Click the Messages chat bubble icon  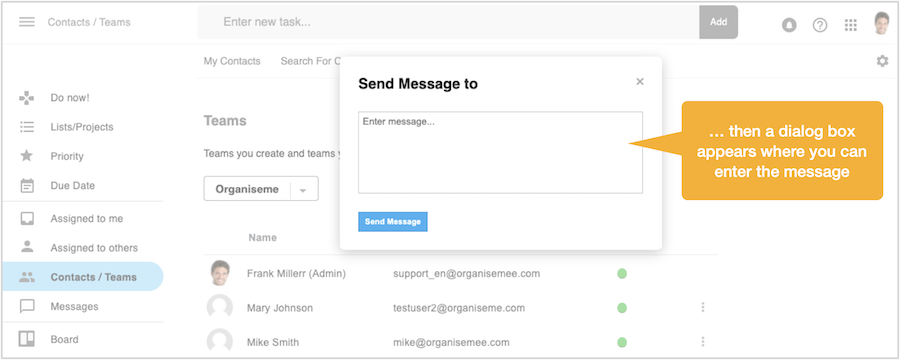pyautogui.click(x=27, y=306)
